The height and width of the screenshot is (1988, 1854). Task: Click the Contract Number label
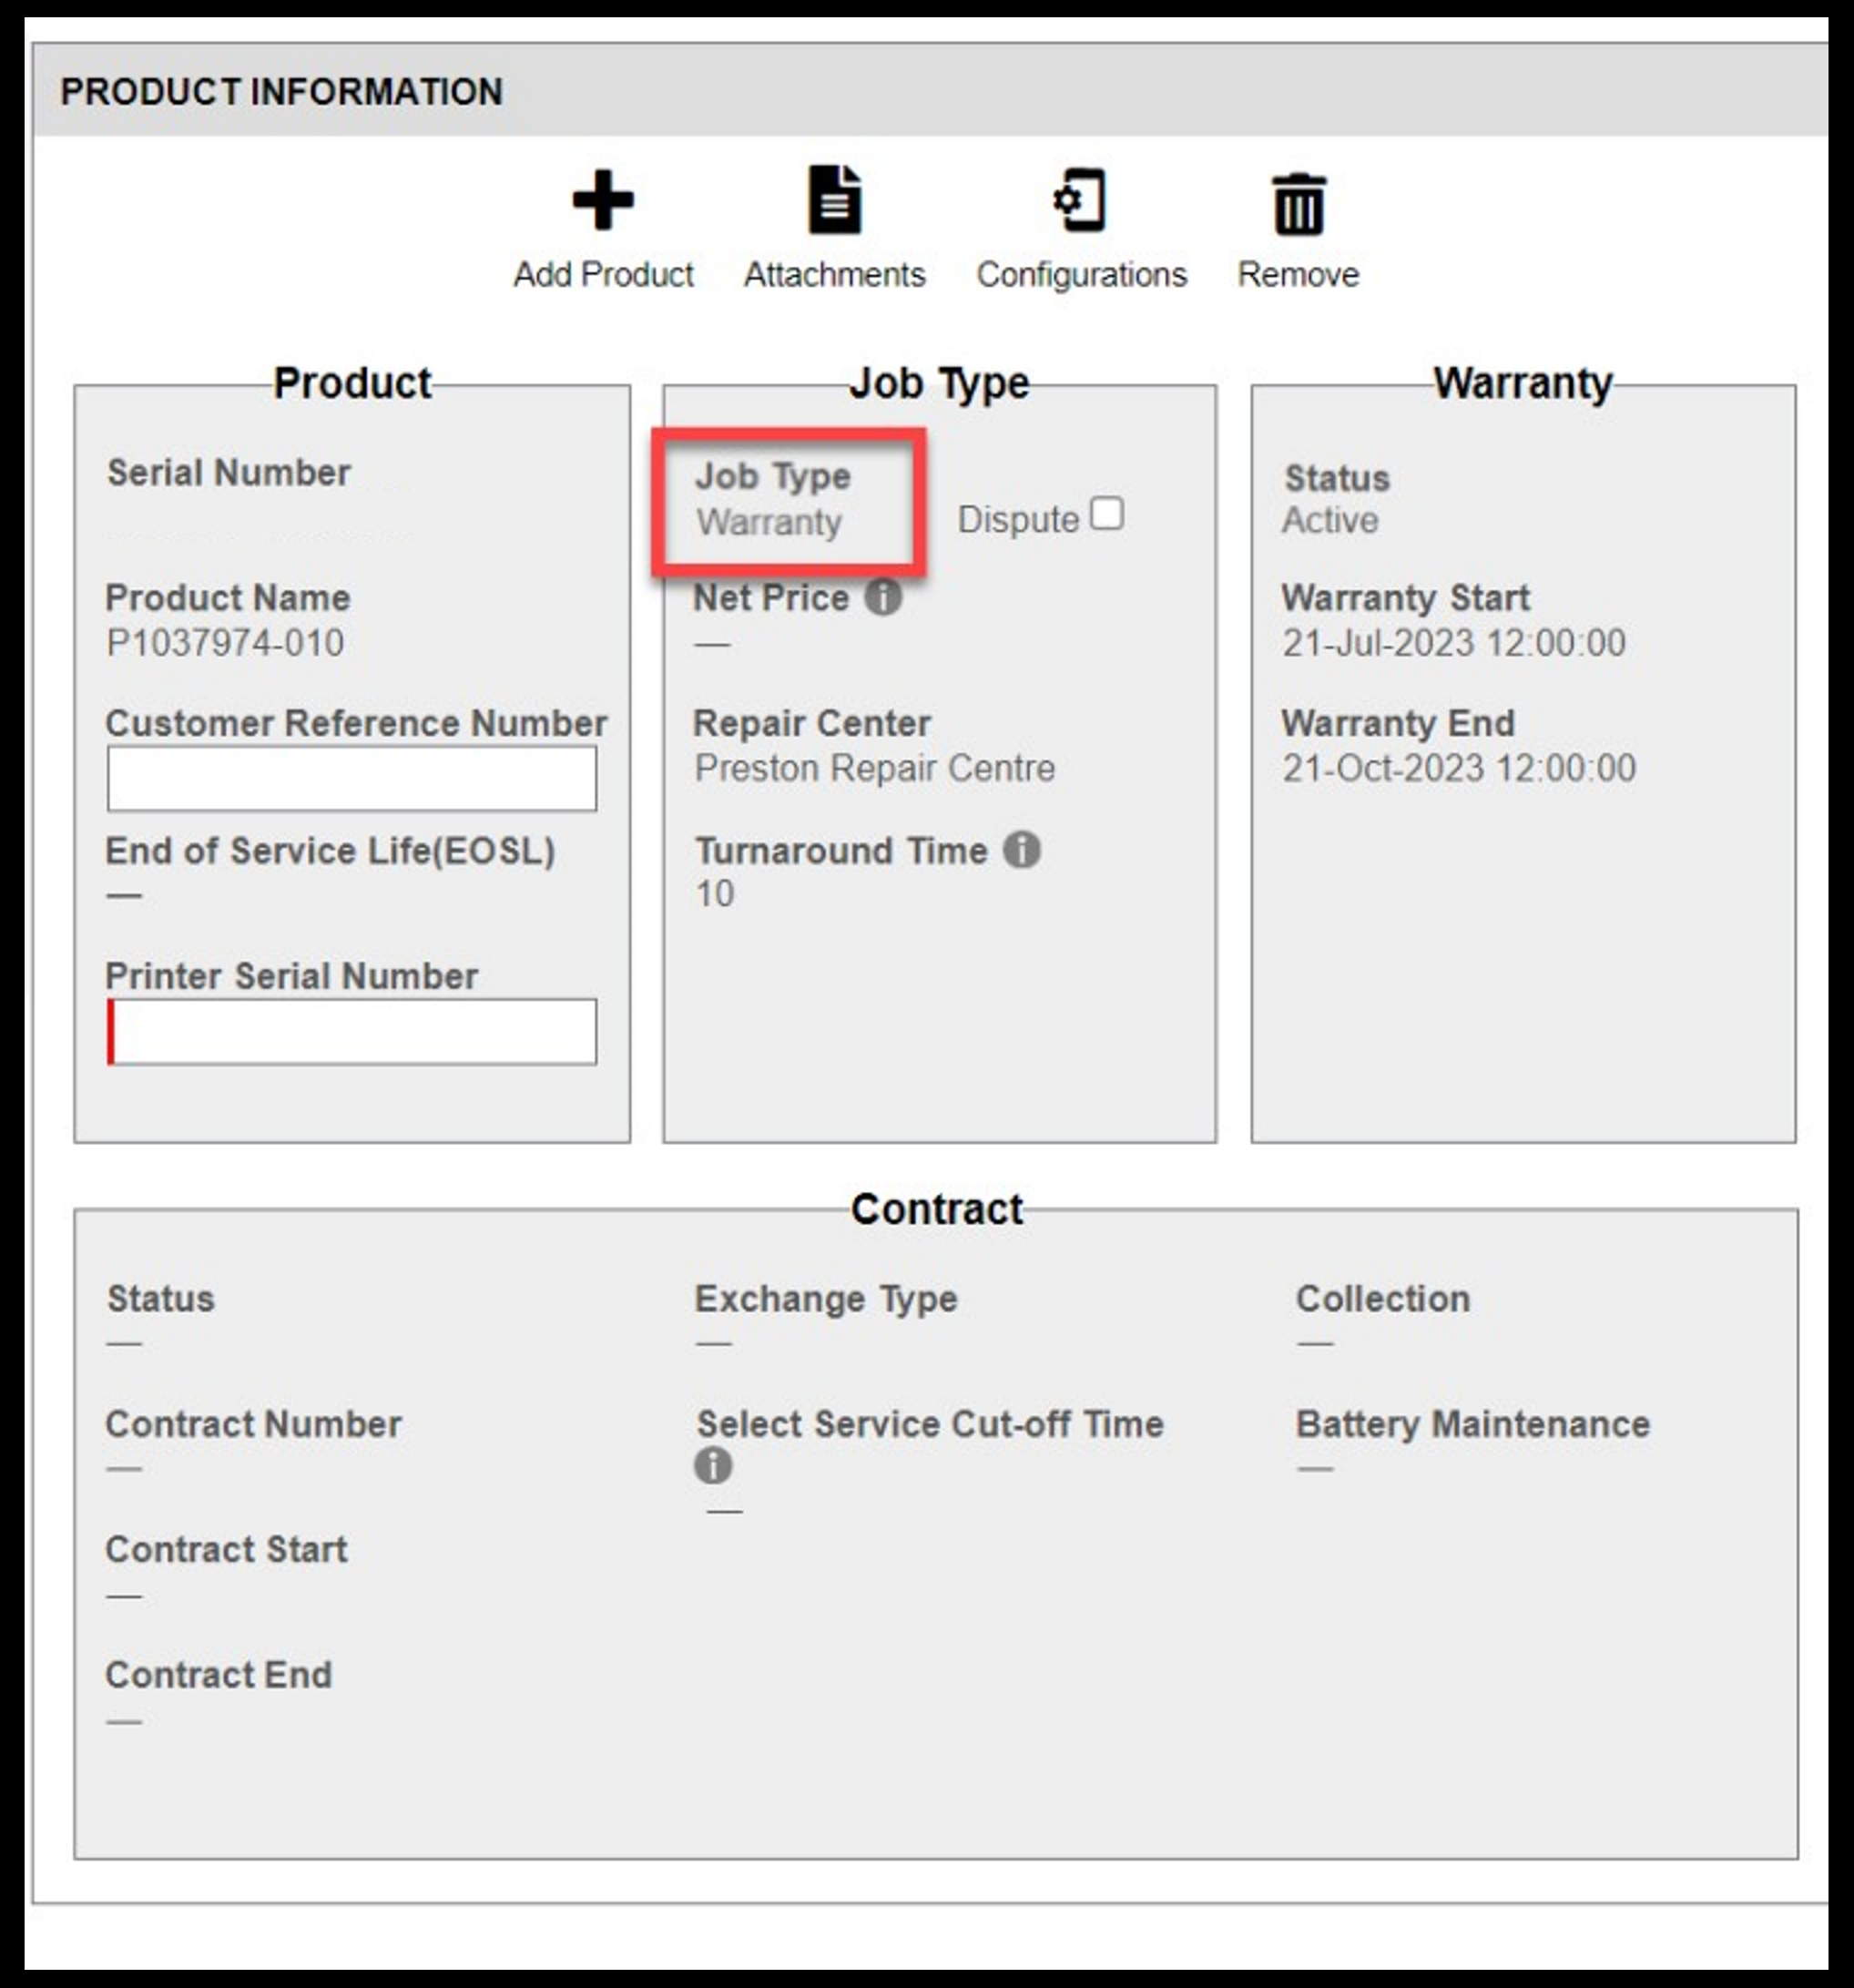point(254,1424)
